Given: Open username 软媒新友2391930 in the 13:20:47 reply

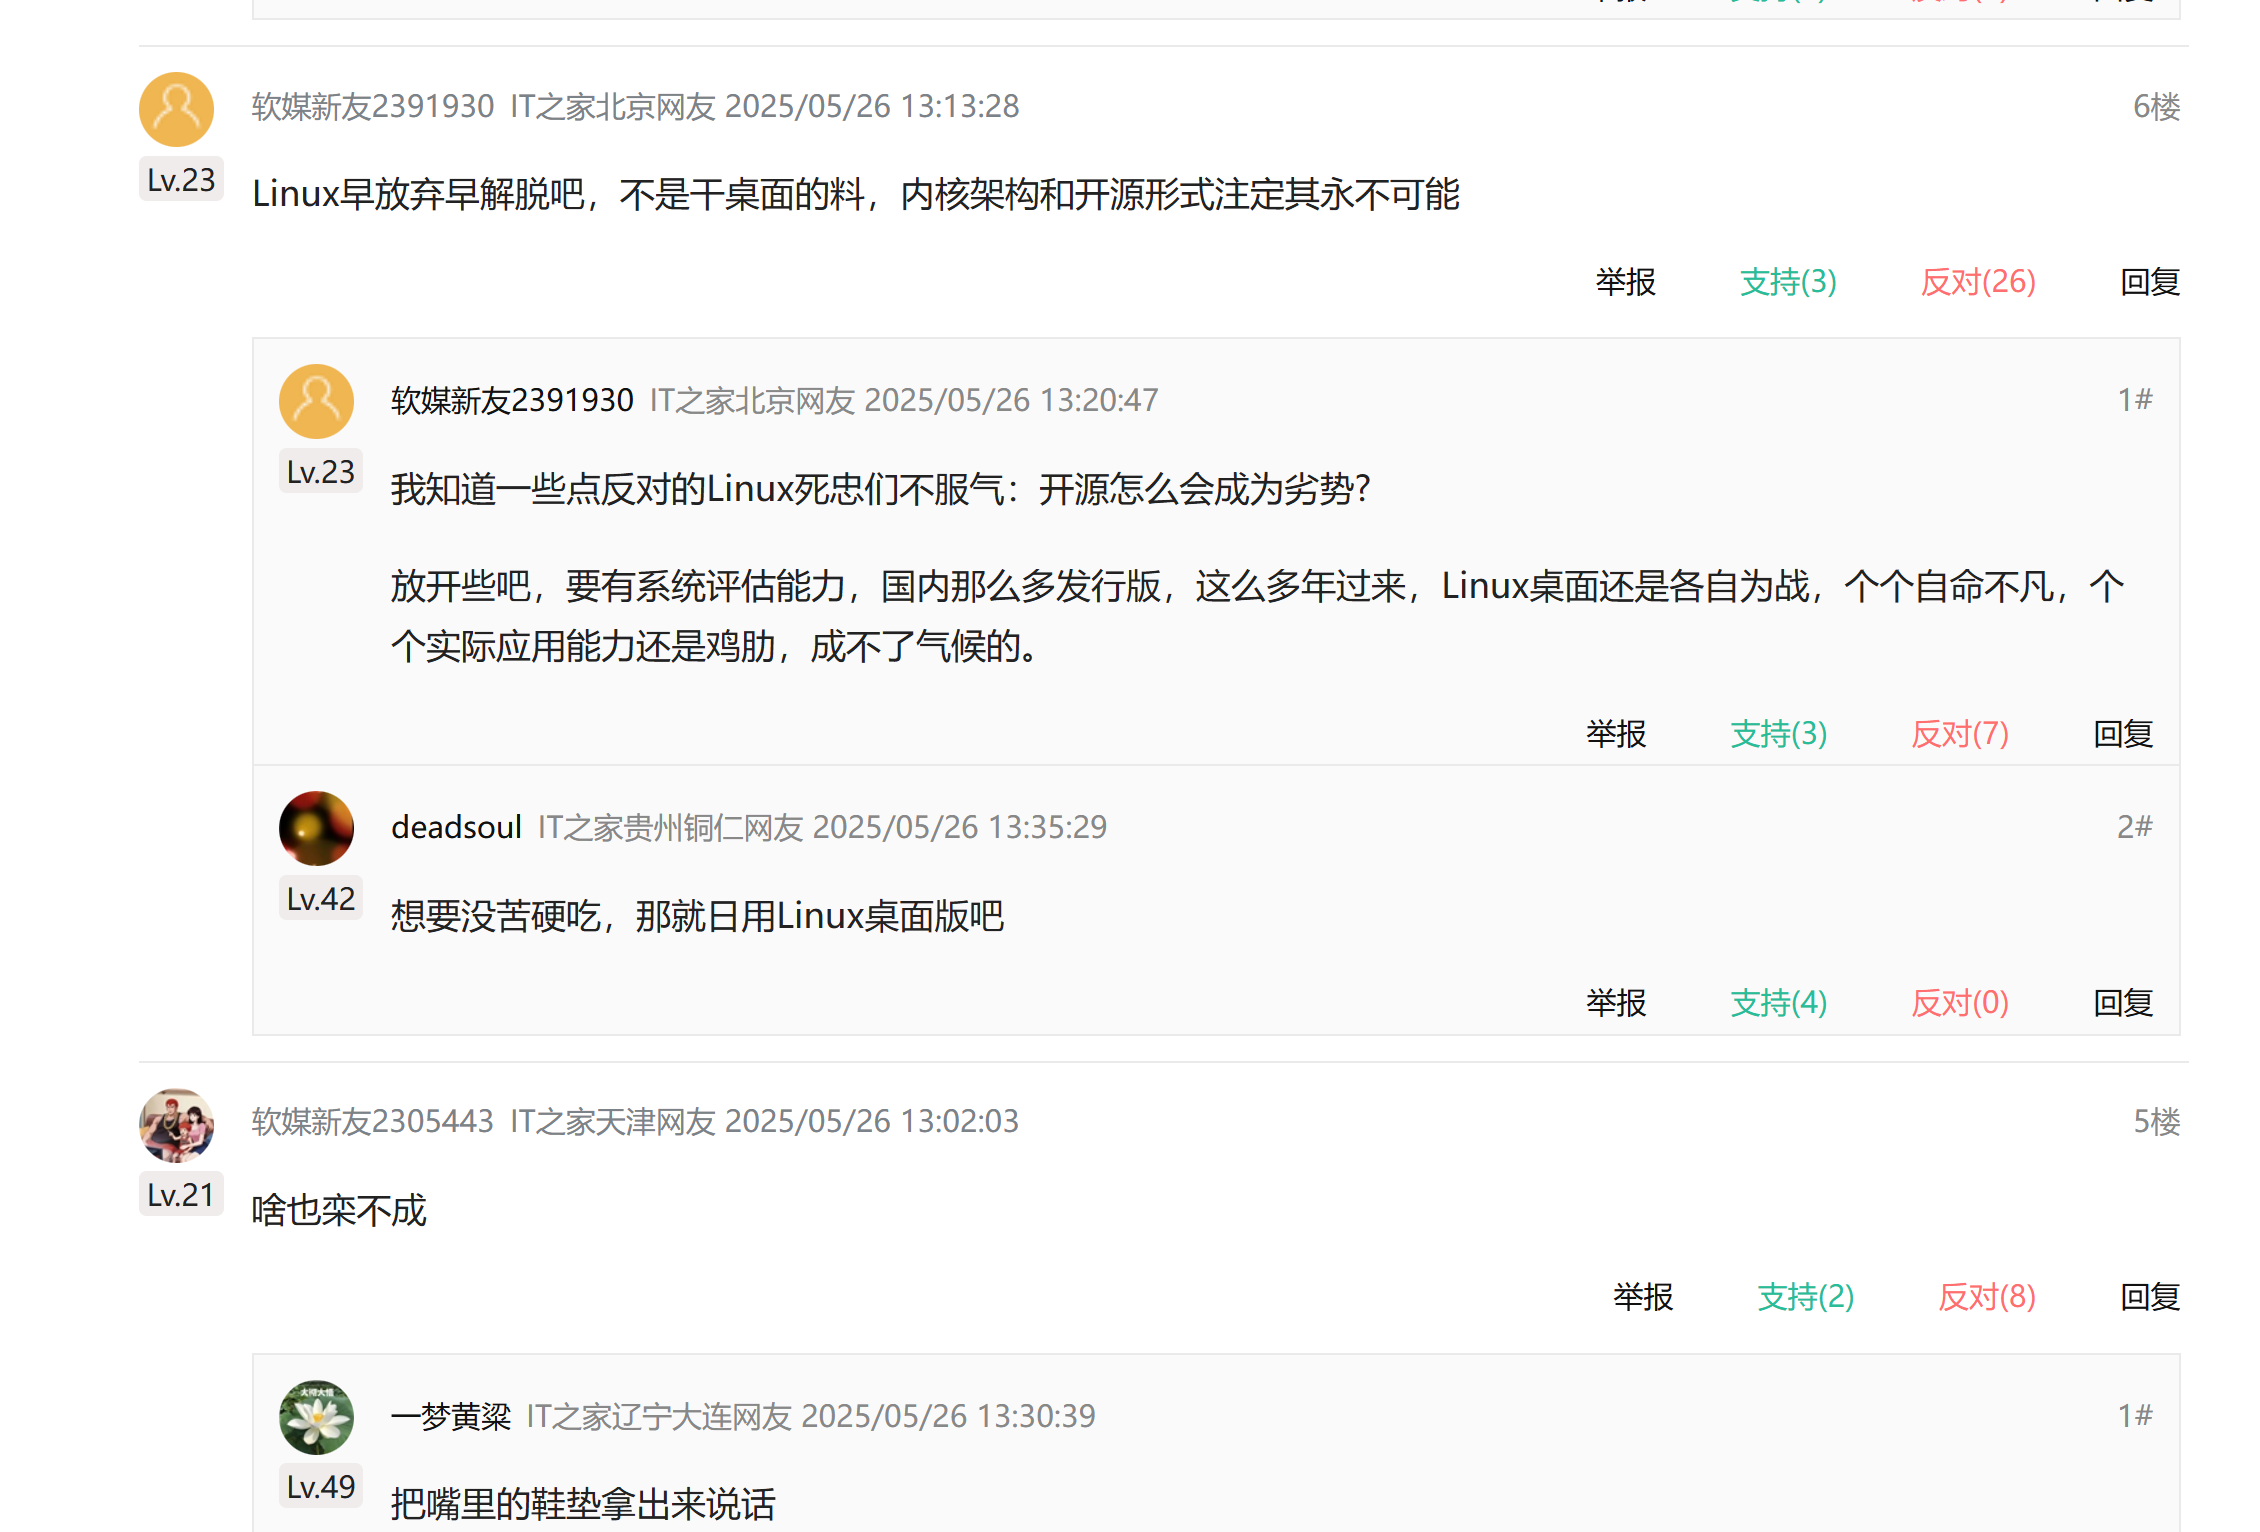Looking at the screenshot, I should tap(512, 400).
